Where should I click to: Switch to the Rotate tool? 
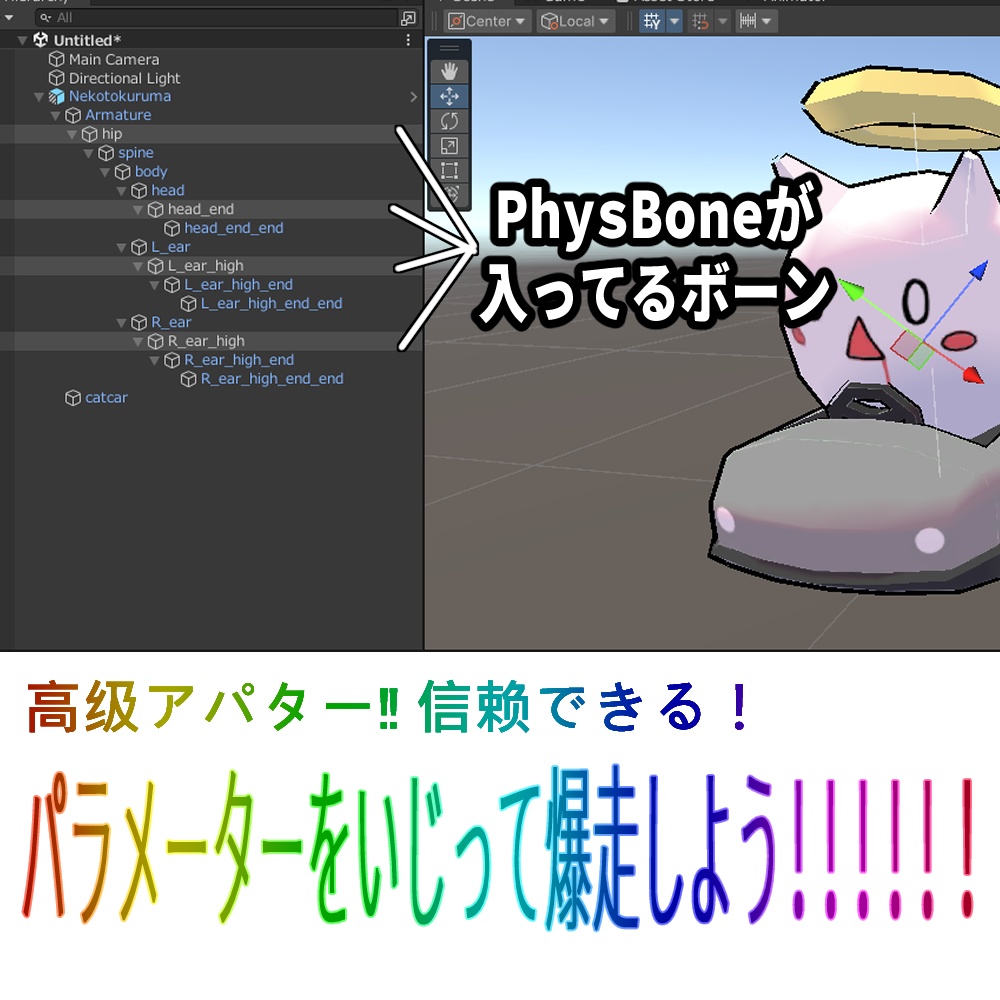[450, 122]
